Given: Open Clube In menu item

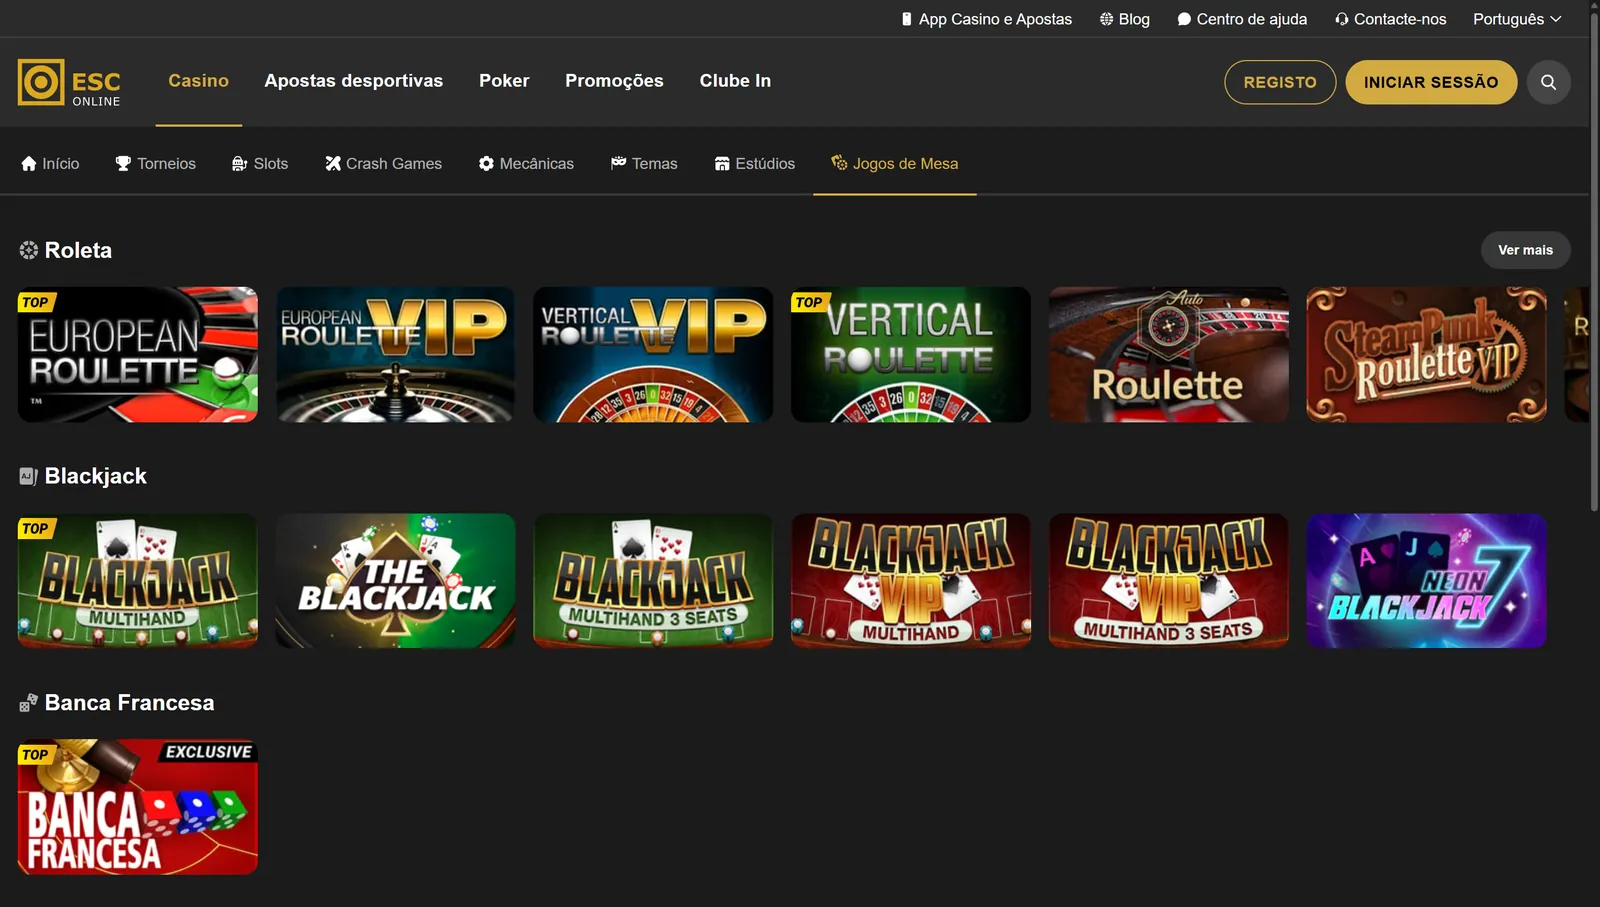Looking at the screenshot, I should [735, 81].
